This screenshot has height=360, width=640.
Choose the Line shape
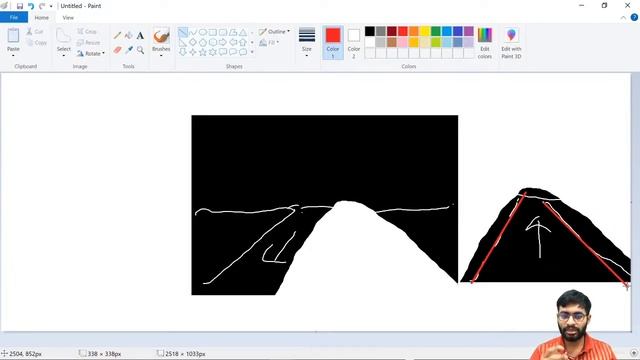click(183, 32)
